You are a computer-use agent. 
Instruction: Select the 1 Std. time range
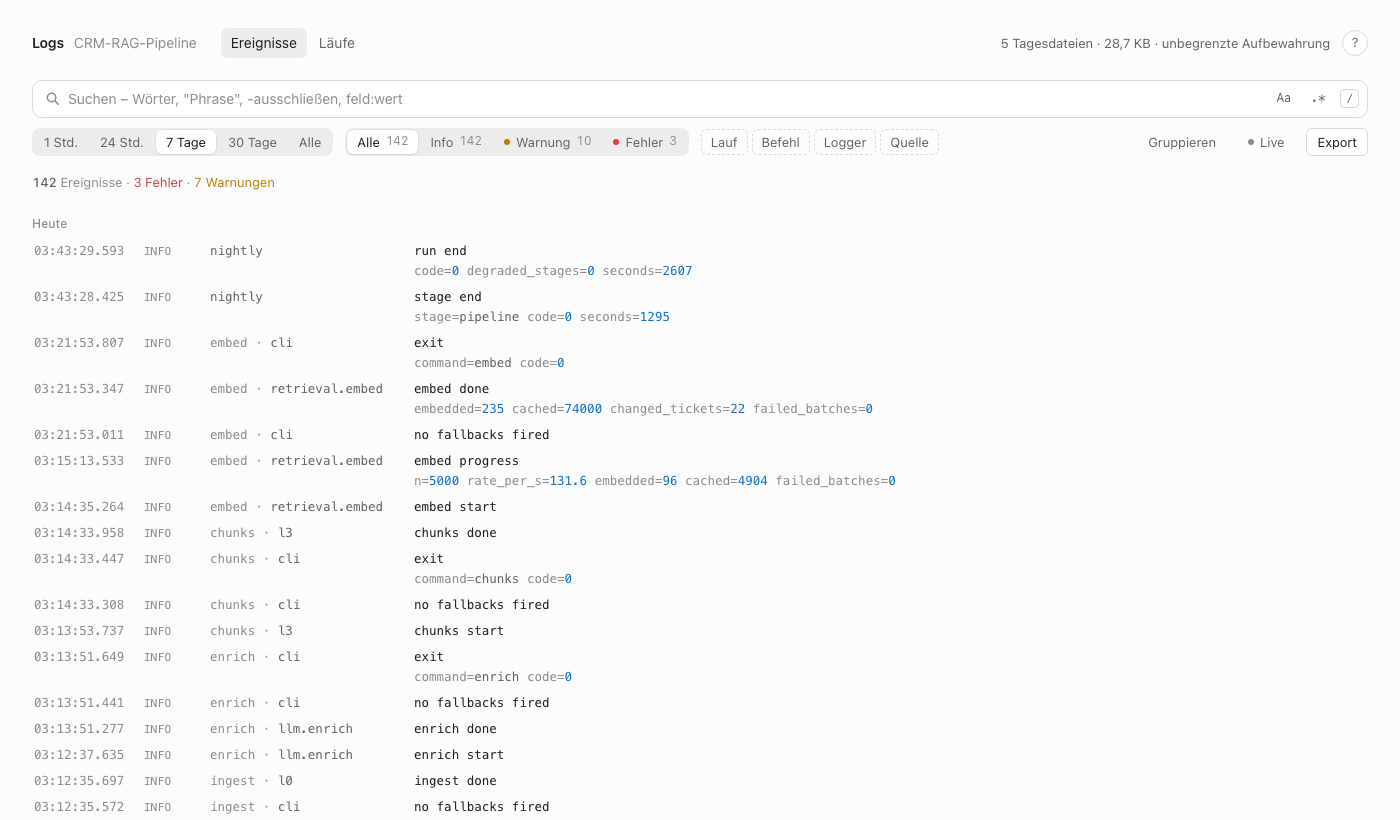[61, 142]
